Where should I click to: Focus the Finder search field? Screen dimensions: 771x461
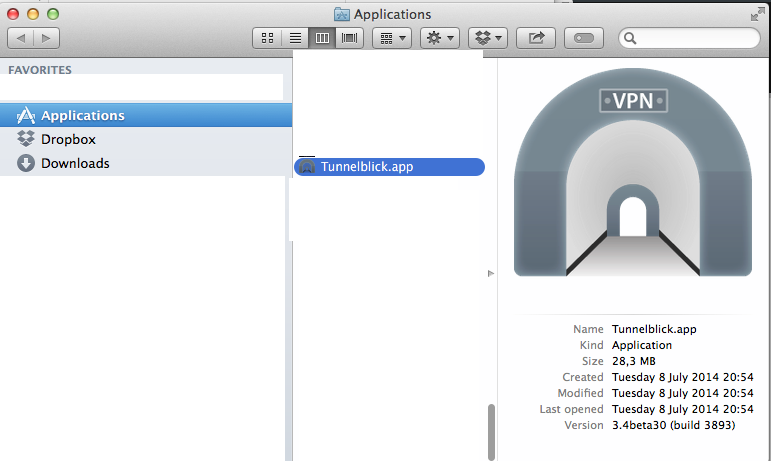coord(689,38)
